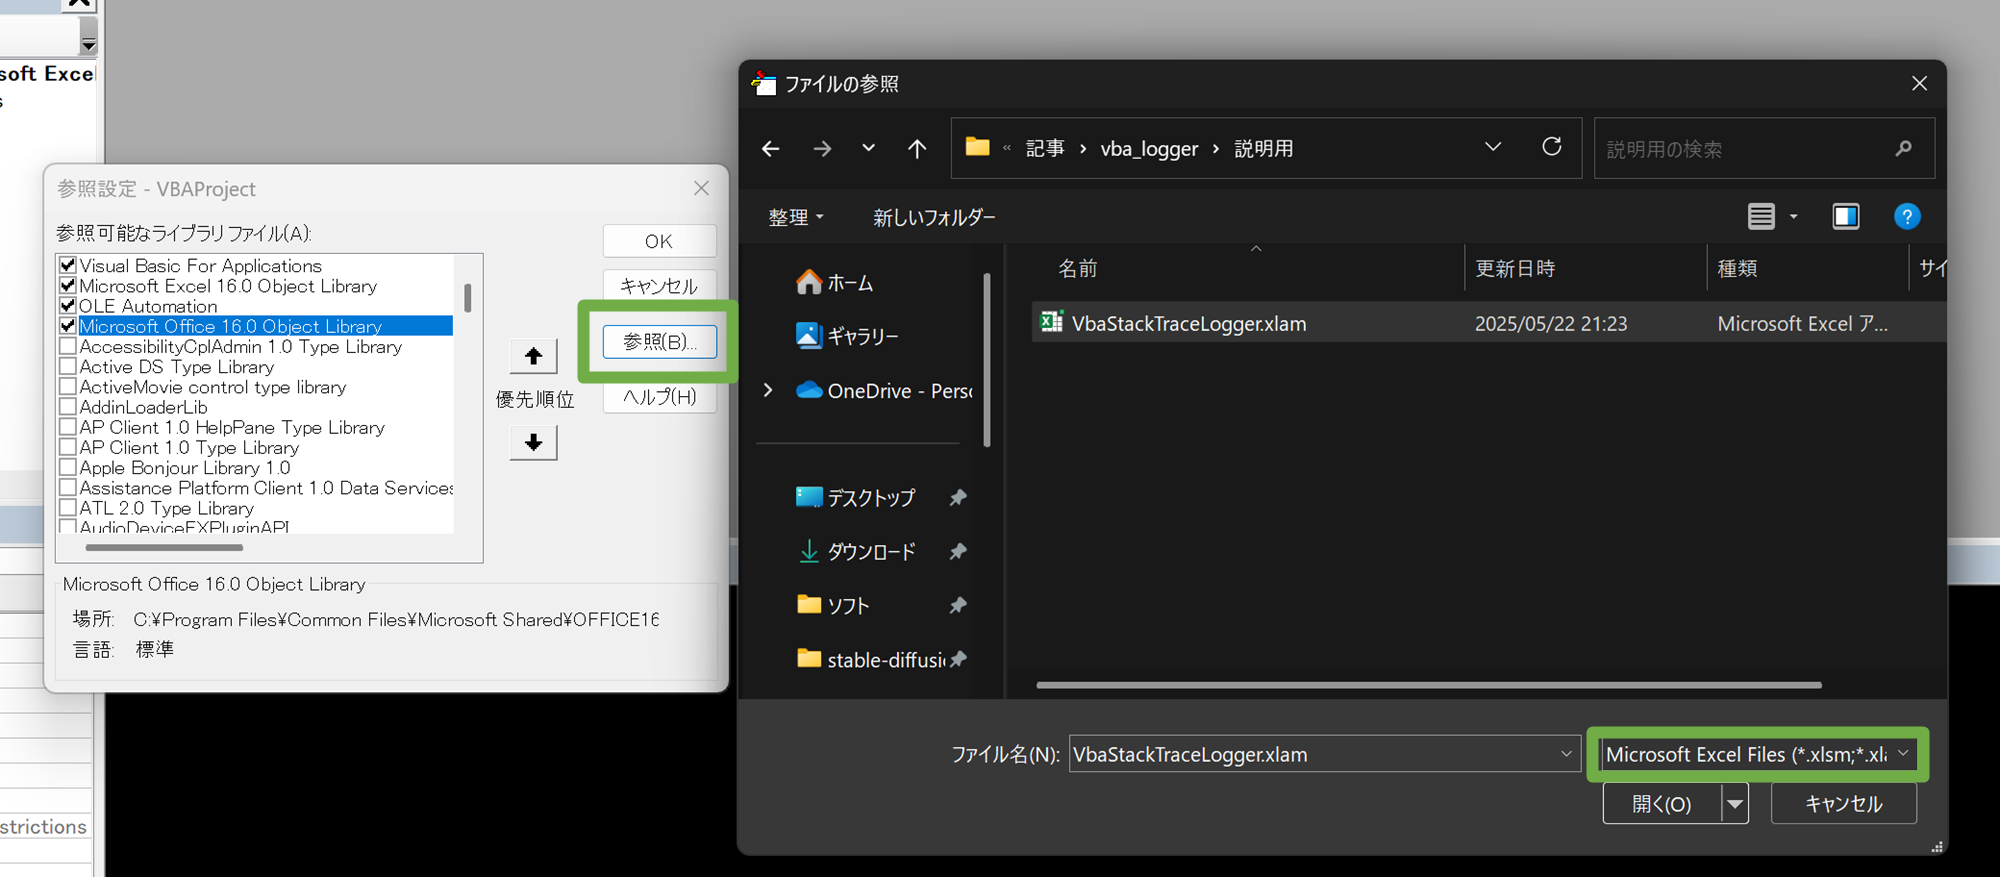Sort files by 名前 column

tap(1077, 268)
